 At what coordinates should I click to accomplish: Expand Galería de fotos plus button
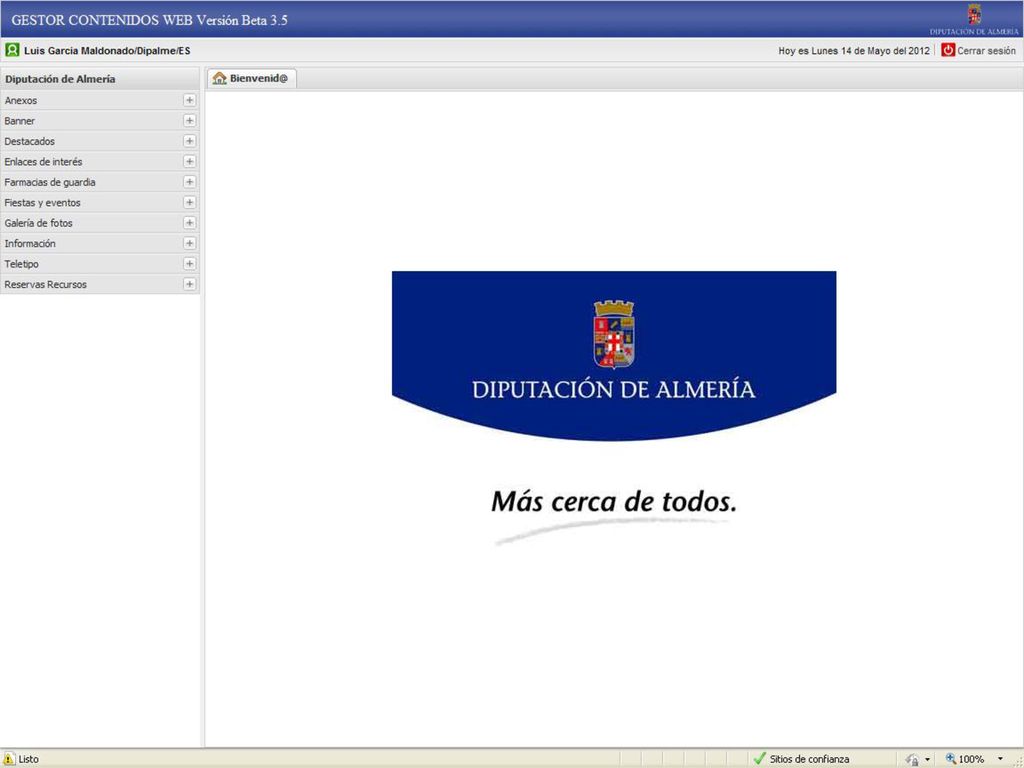coord(189,223)
